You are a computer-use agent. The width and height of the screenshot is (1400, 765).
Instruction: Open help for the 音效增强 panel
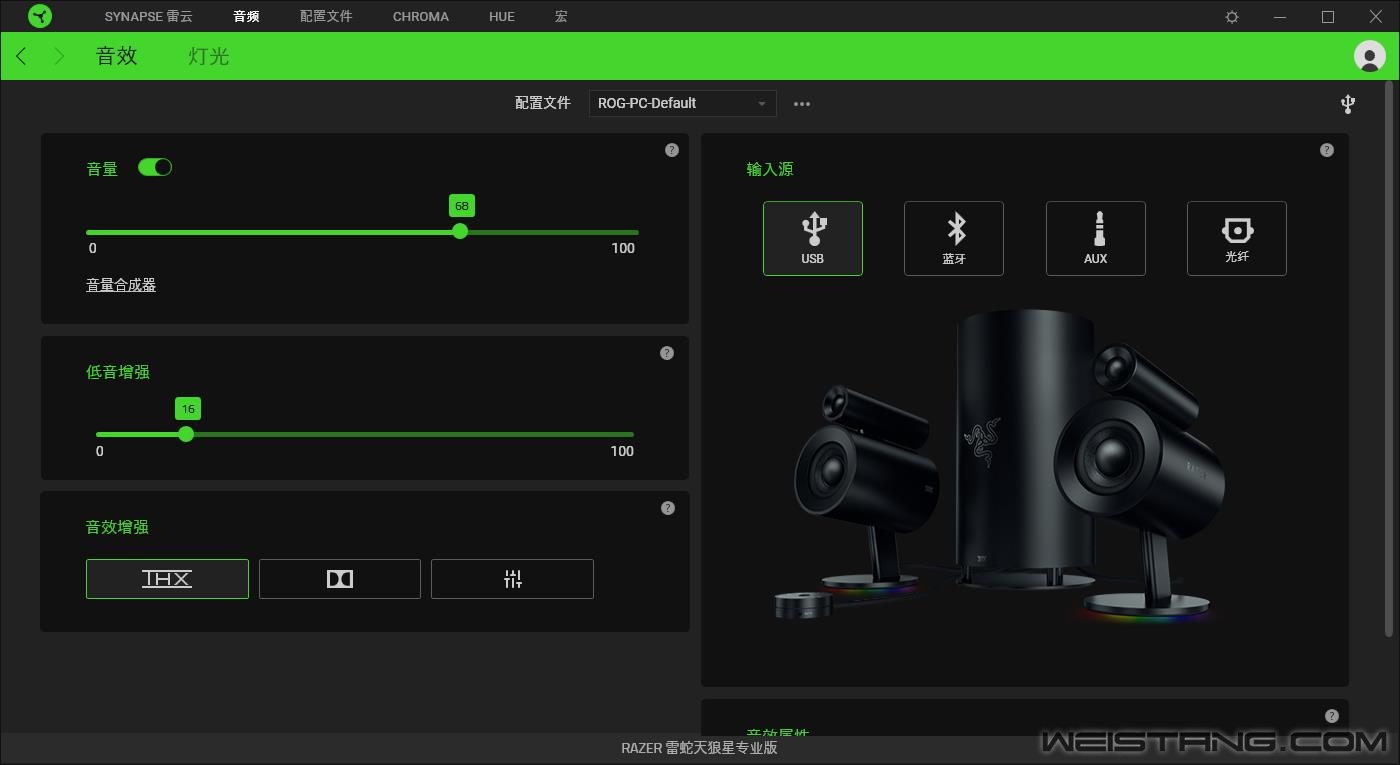click(x=668, y=508)
